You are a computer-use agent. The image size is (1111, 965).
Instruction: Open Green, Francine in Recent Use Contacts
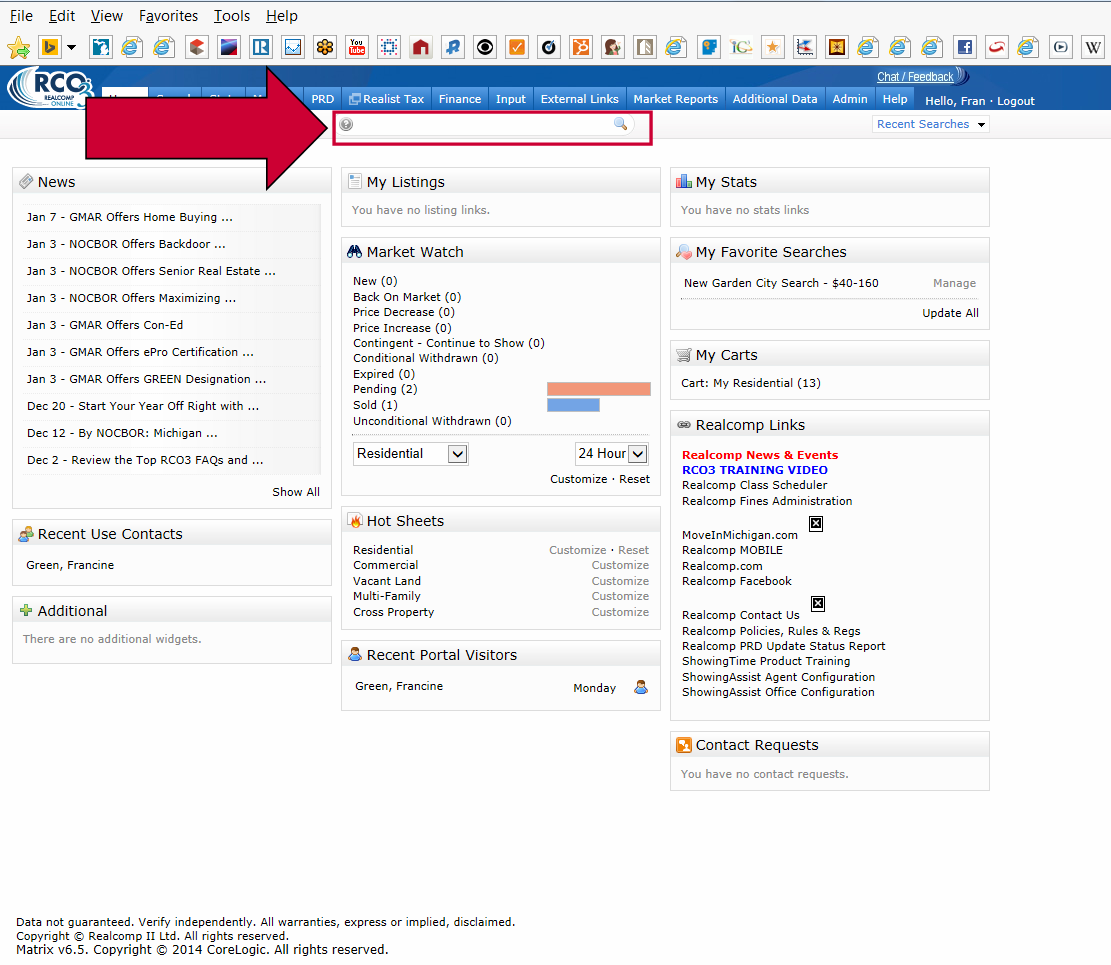[70, 565]
